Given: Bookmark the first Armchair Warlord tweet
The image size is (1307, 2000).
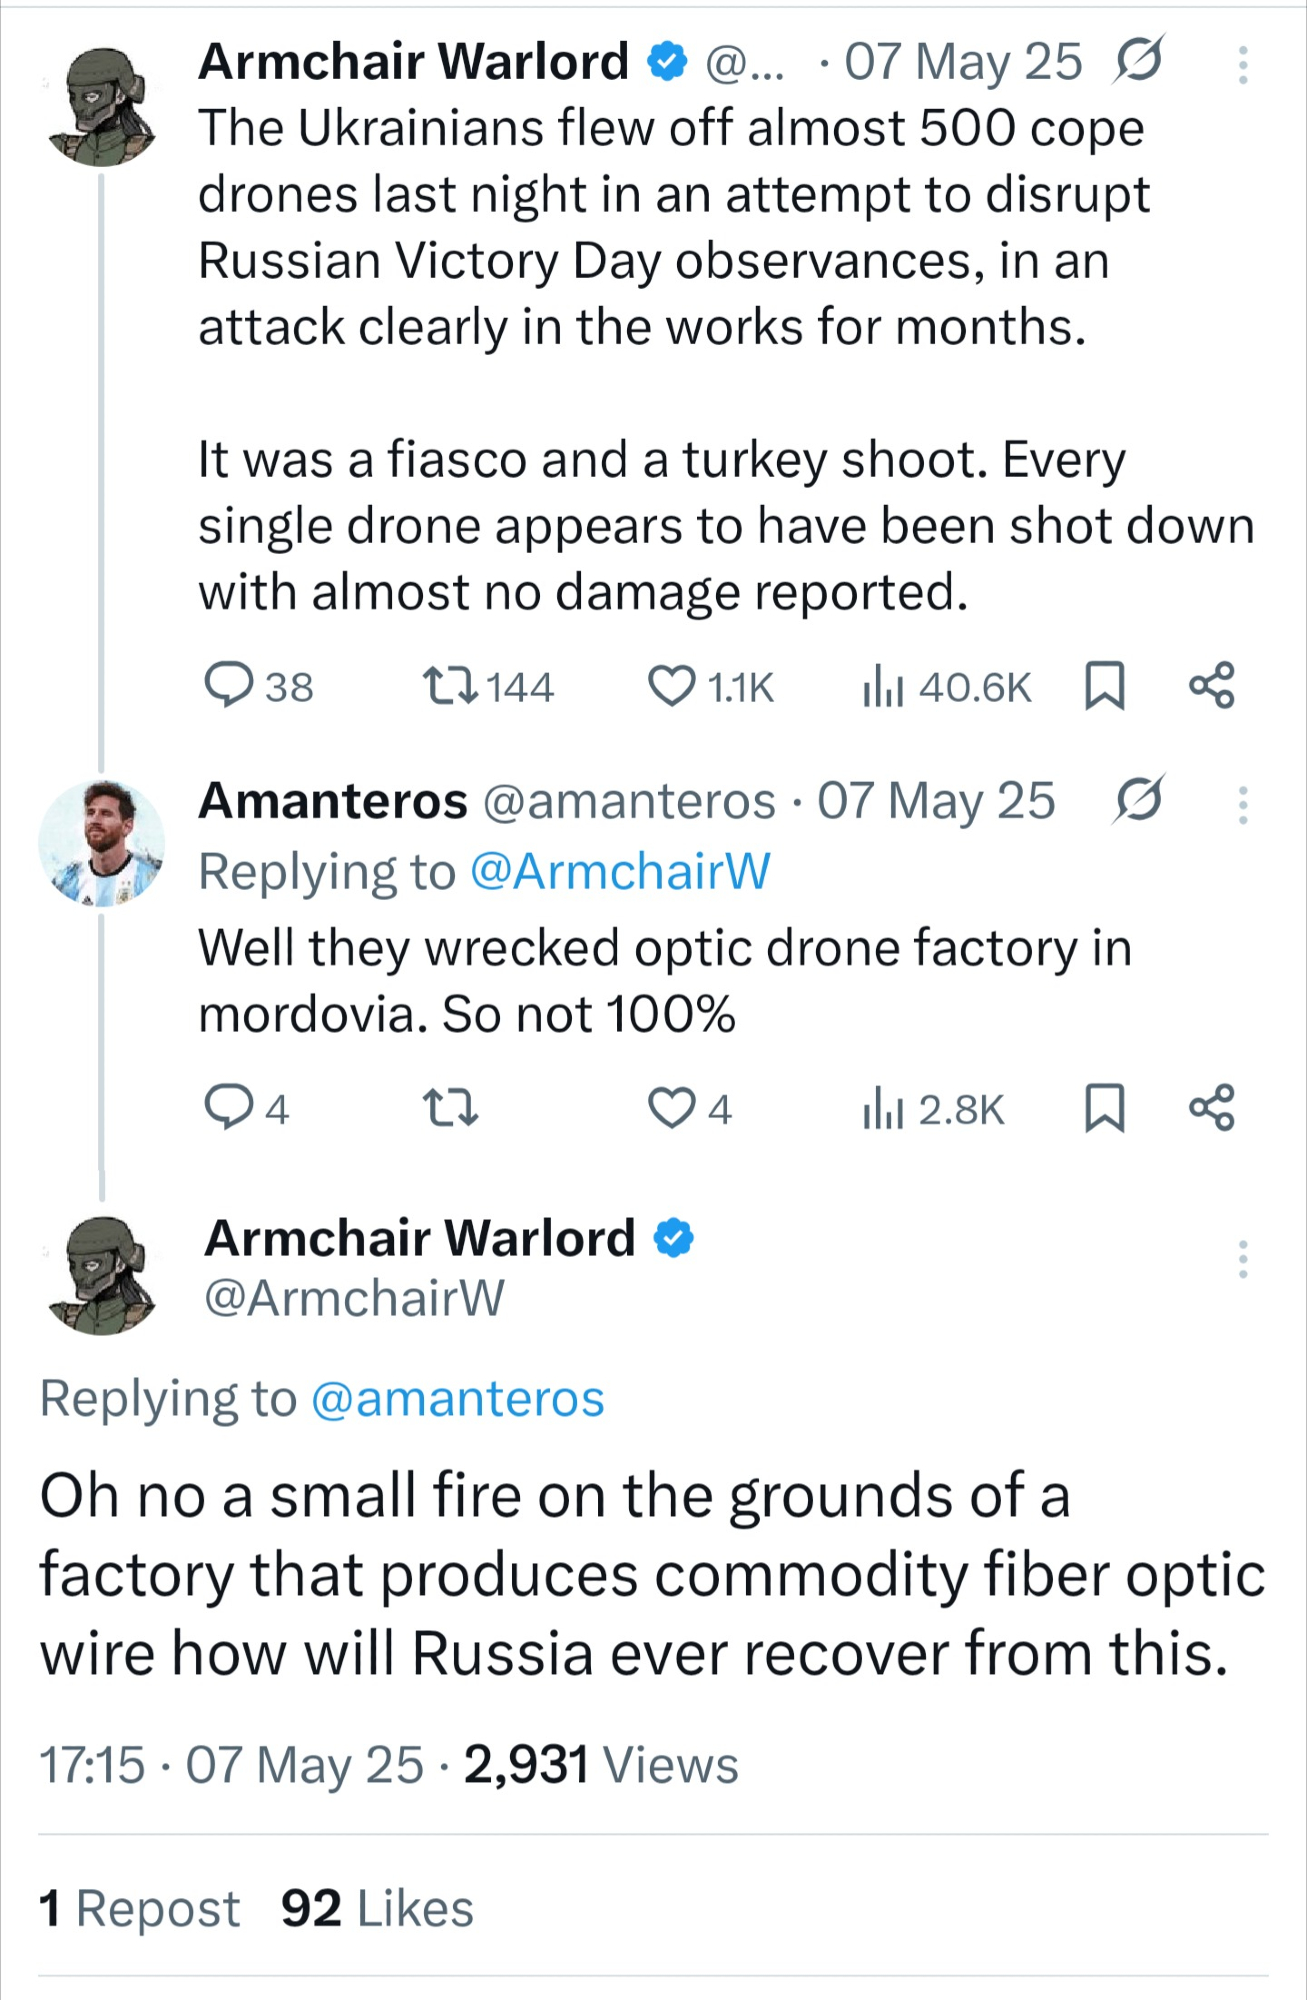Looking at the screenshot, I should pos(1105,686).
